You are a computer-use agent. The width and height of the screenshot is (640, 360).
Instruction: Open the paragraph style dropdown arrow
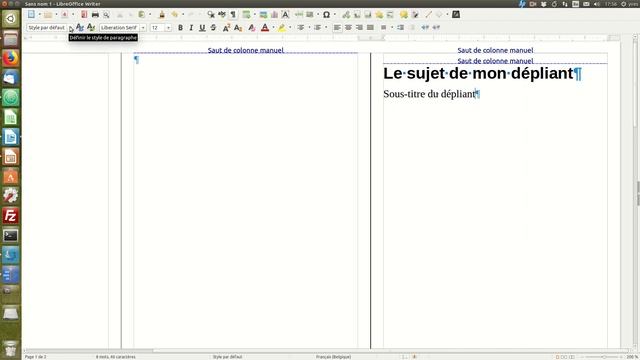(70, 28)
